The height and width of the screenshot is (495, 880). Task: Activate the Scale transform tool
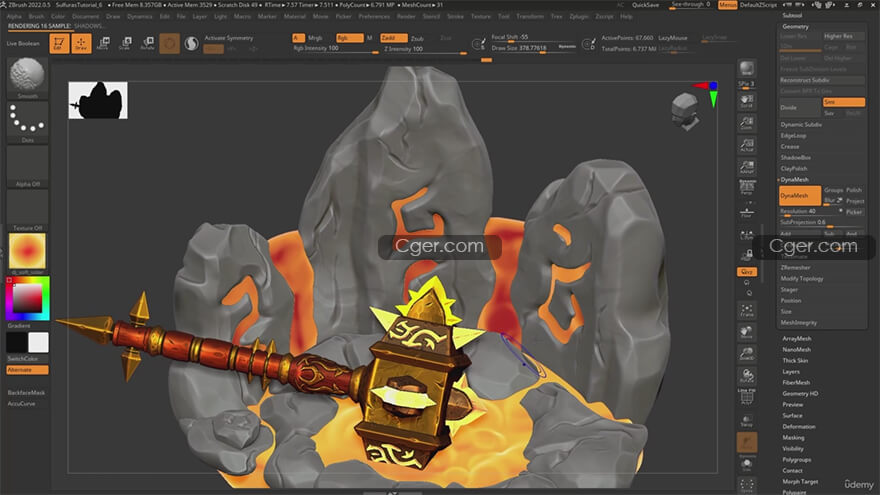point(125,44)
